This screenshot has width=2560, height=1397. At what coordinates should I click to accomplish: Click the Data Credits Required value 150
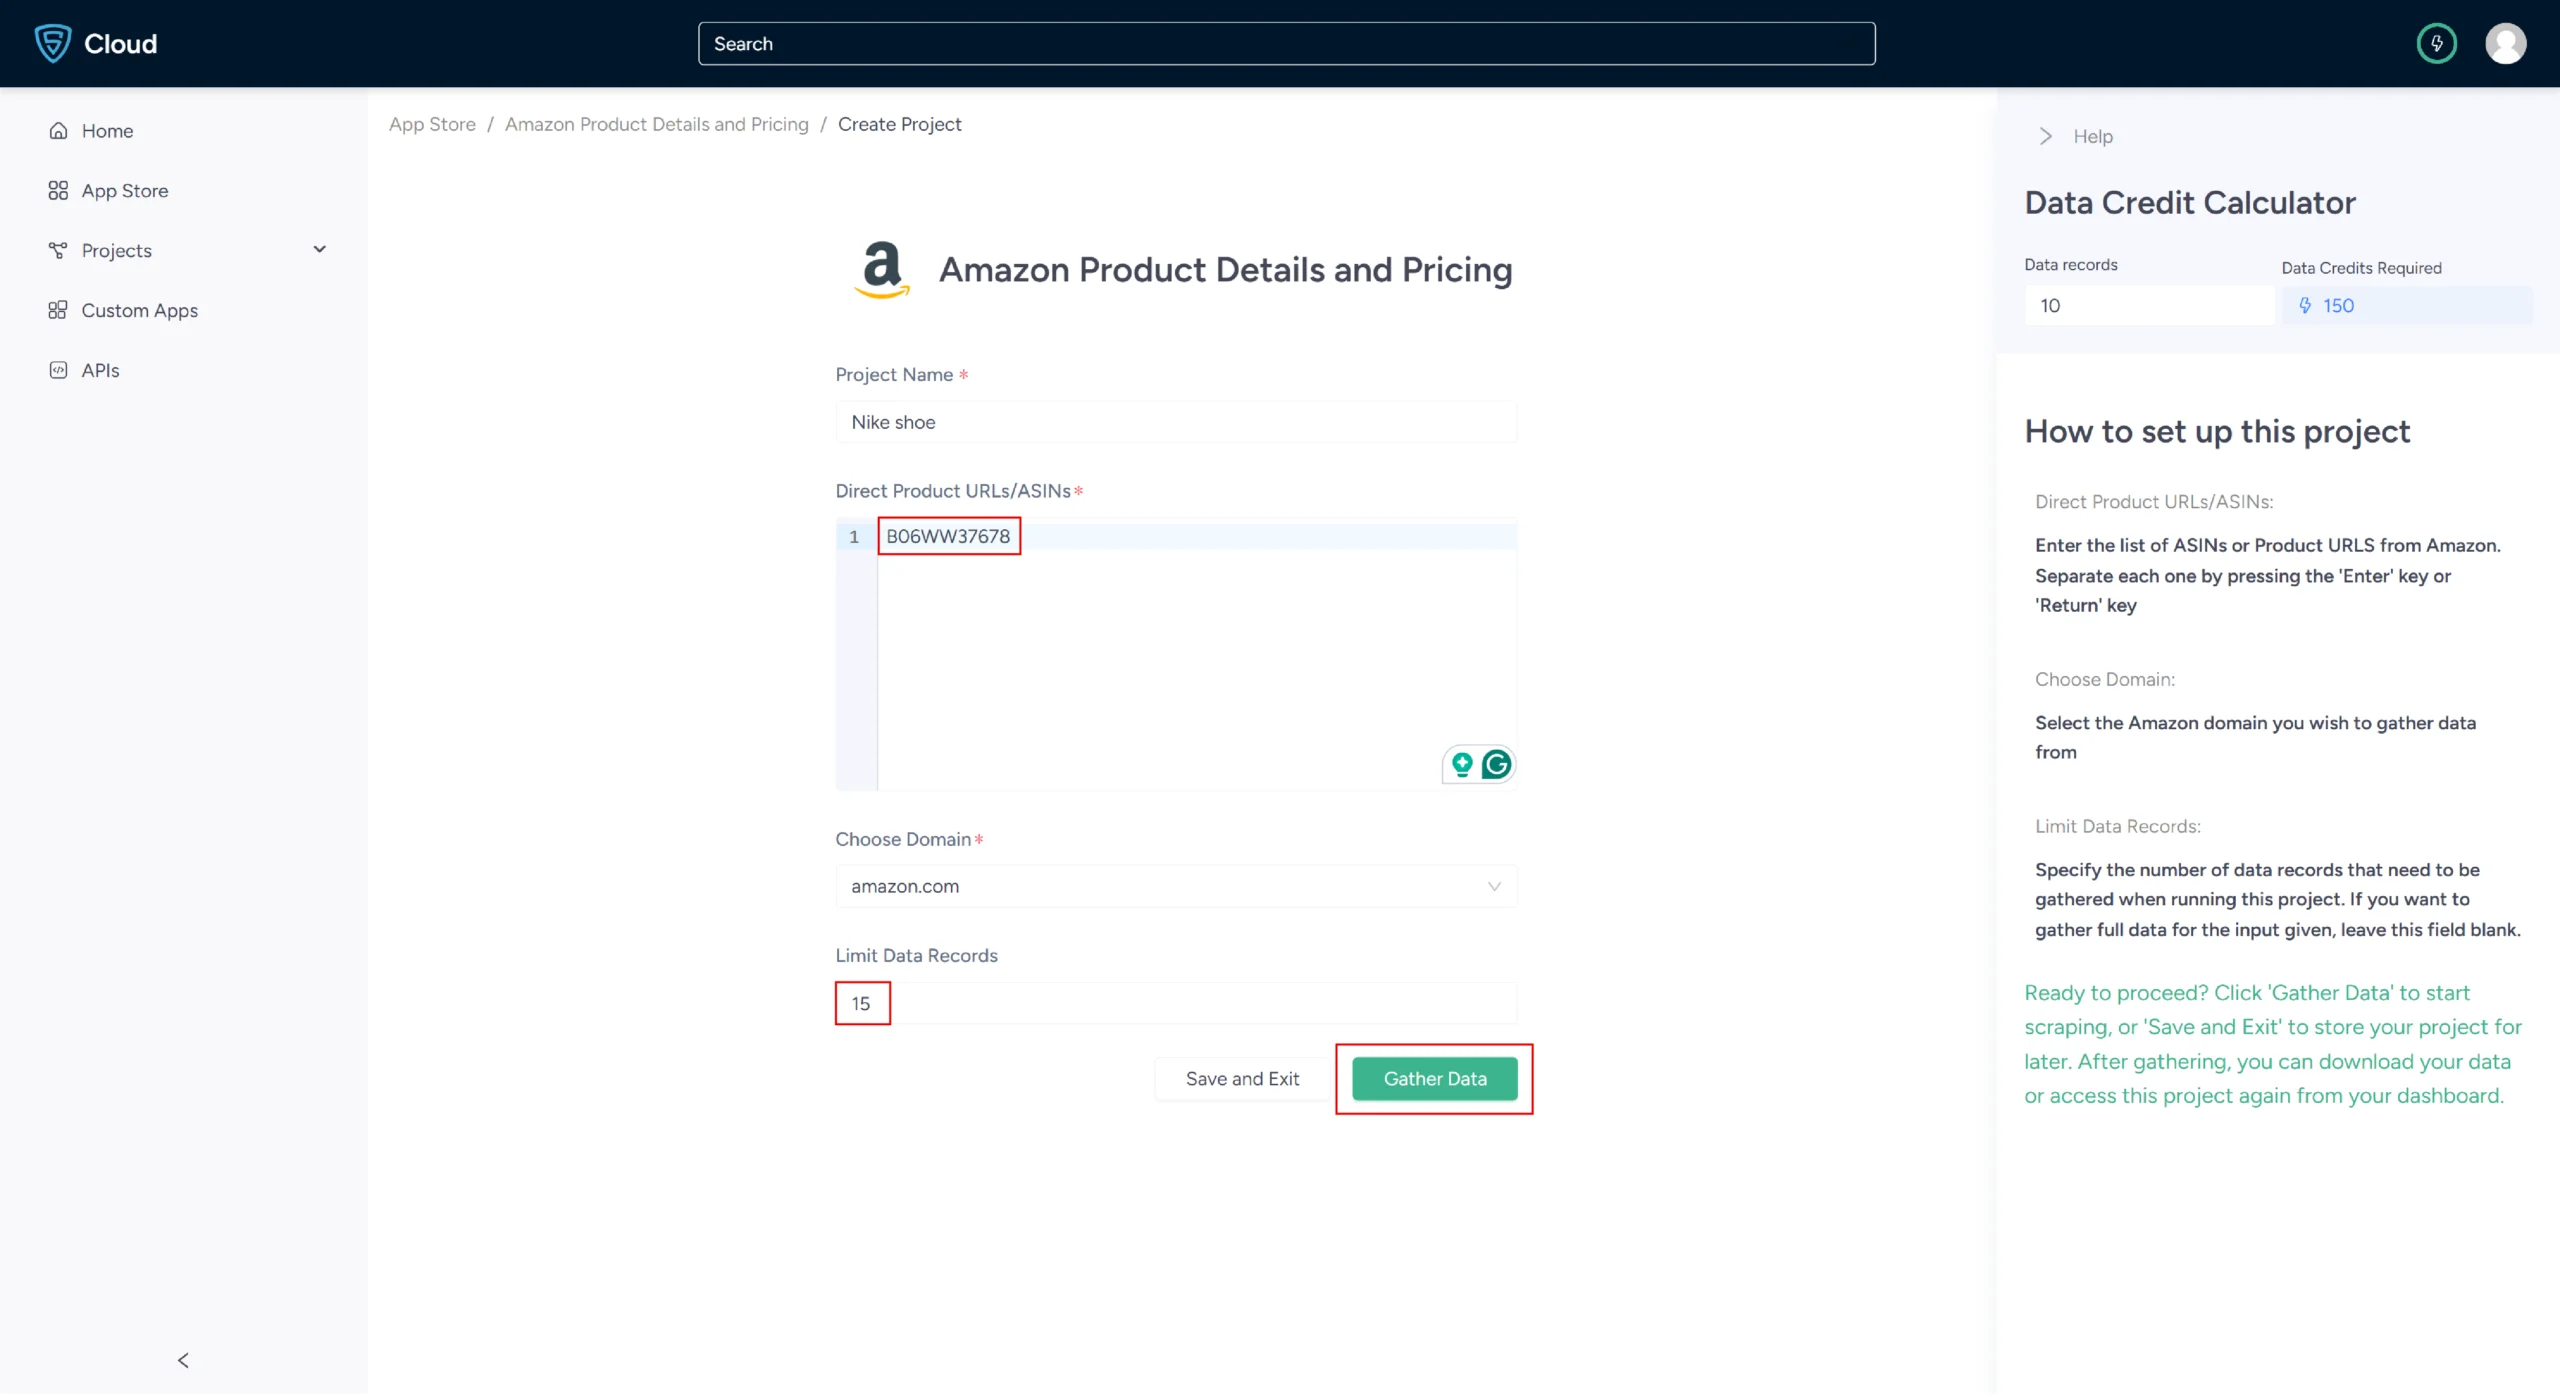tap(2338, 306)
